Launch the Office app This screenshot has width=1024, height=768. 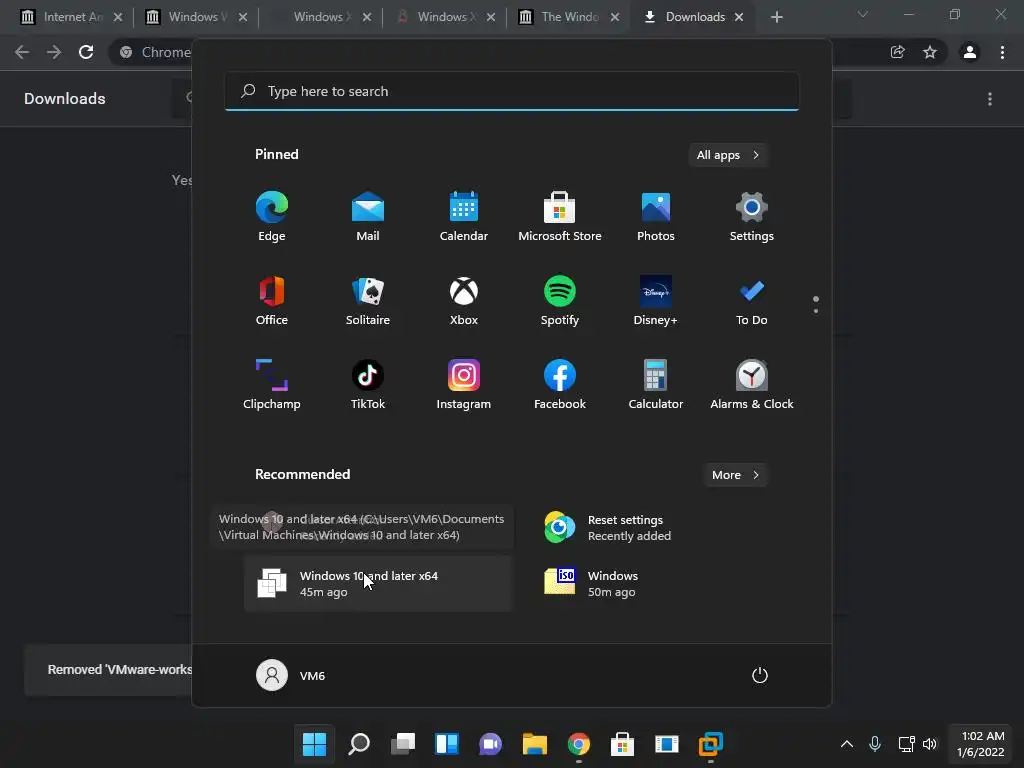272,301
